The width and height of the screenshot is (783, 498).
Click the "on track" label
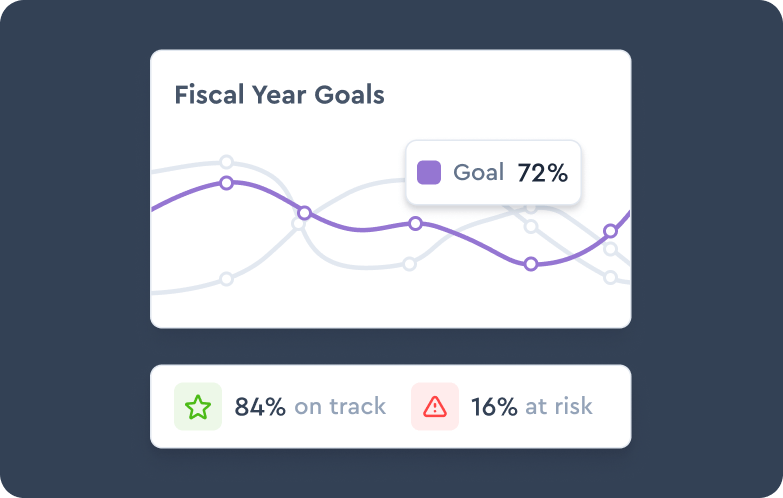(x=340, y=407)
